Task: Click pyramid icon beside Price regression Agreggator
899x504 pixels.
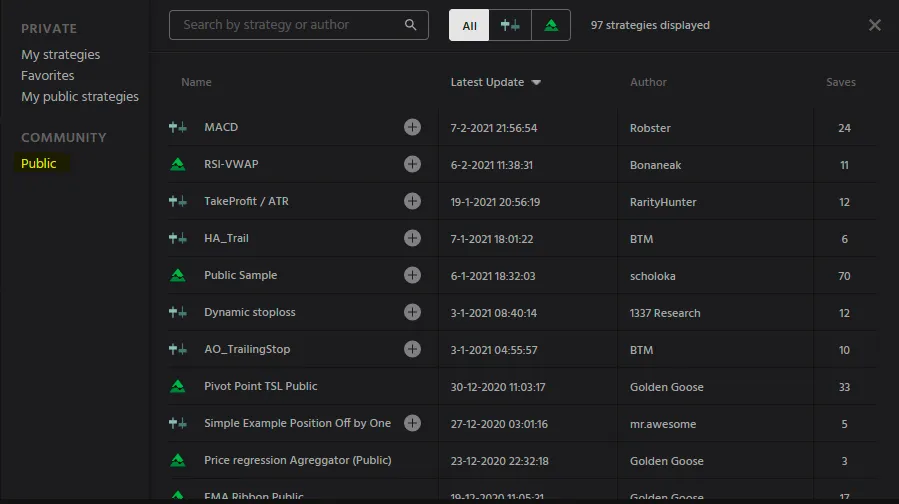Action: [x=178, y=460]
